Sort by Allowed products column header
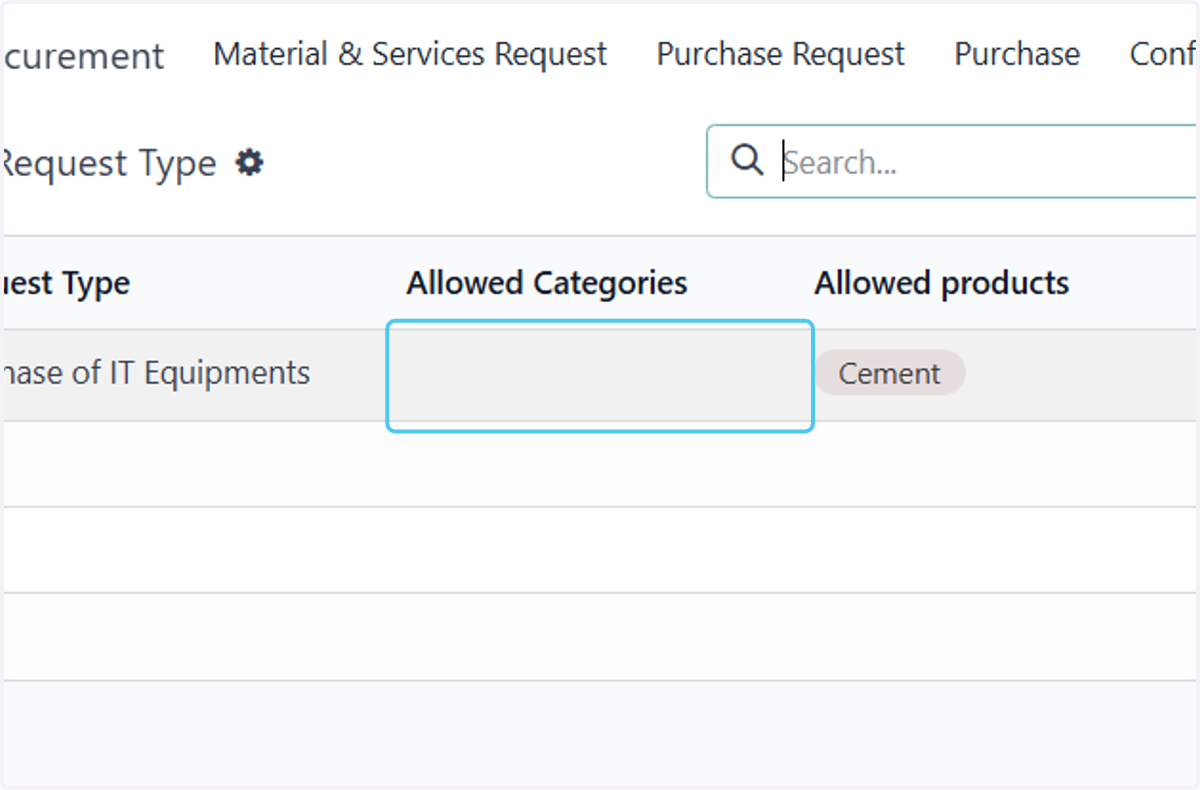Image resolution: width=1200 pixels, height=790 pixels. (x=942, y=283)
